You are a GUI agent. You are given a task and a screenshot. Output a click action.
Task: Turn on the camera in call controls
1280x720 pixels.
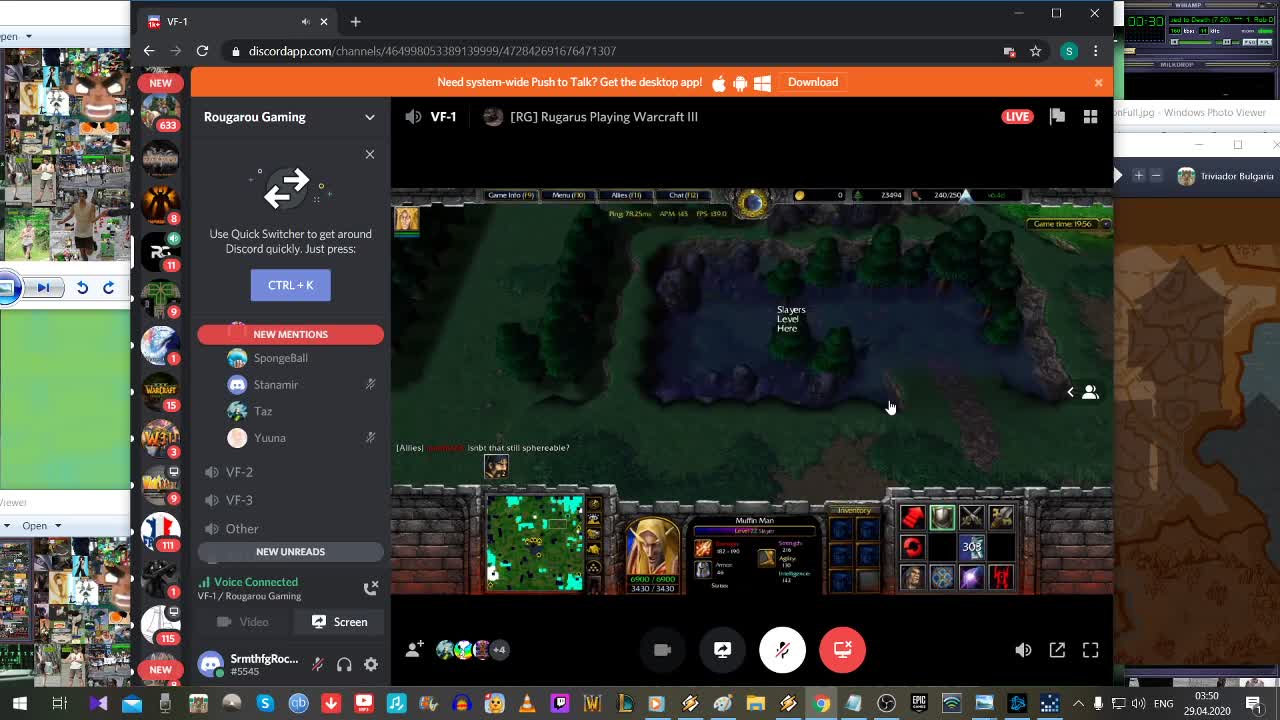662,650
